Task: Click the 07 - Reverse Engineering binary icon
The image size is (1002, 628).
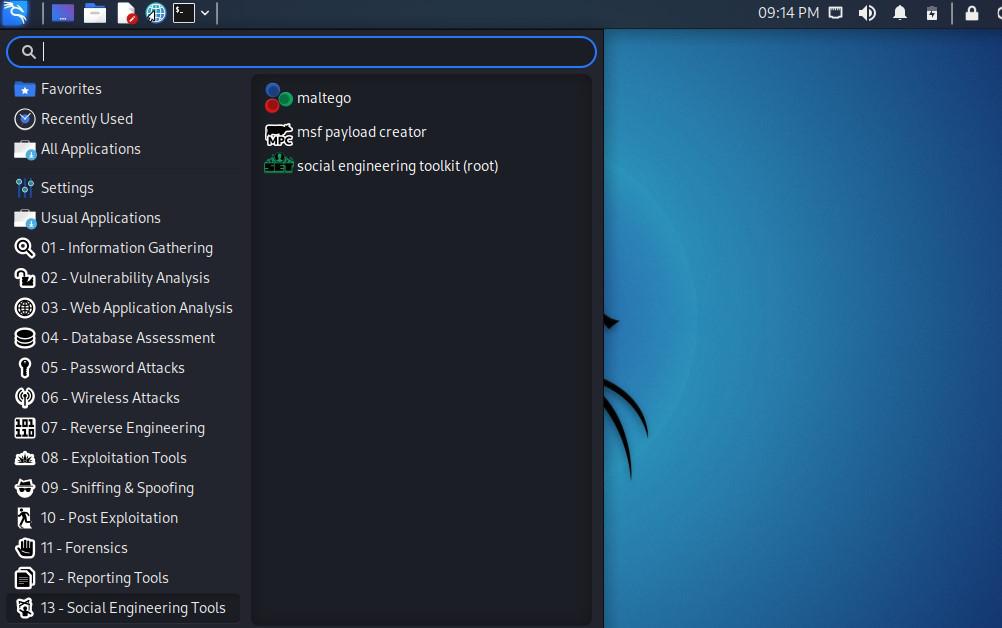Action: [24, 428]
